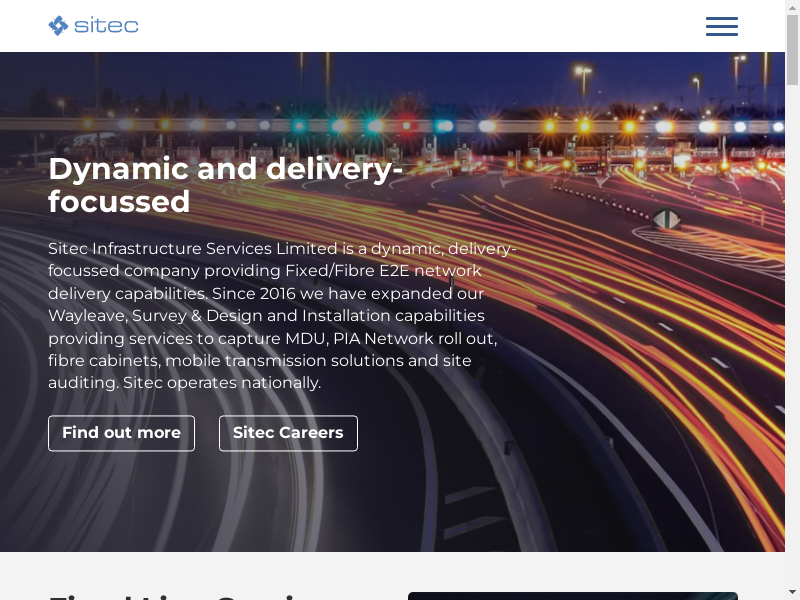This screenshot has height=600, width=800.
Task: Click the street lamps in the hero photo
Action: [x=583, y=75]
